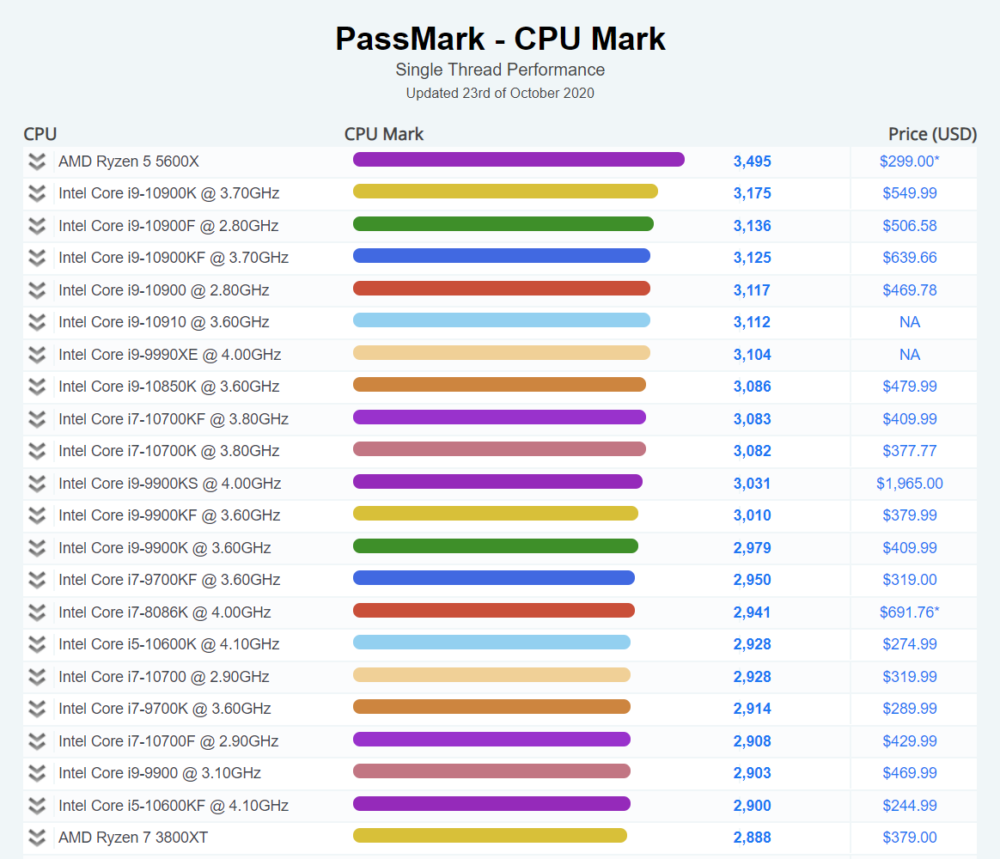Expand the AMD Ryzen 5 5600X row chevron
Image resolution: width=1000 pixels, height=859 pixels.
click(37, 161)
